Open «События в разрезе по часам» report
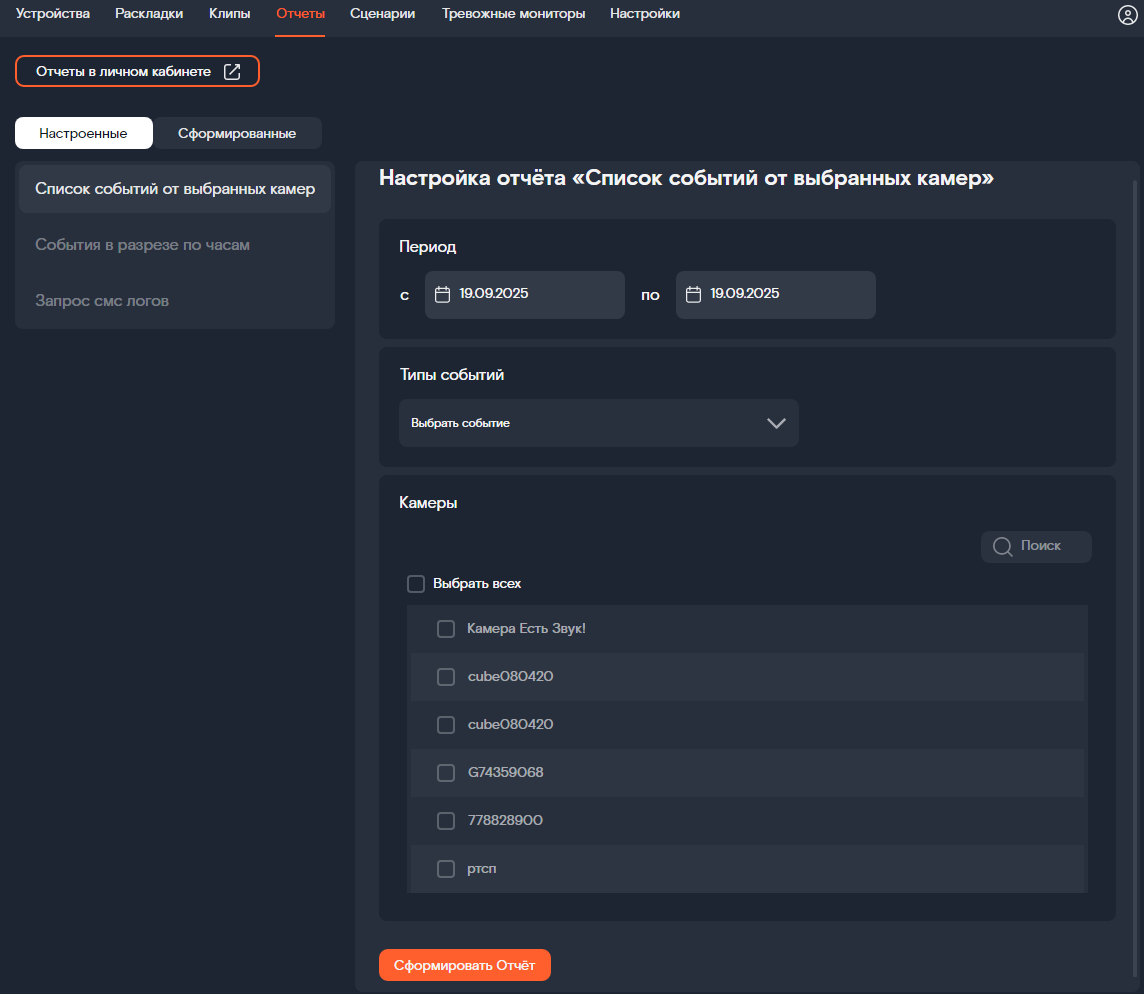Image resolution: width=1144 pixels, height=994 pixels. [x=142, y=245]
